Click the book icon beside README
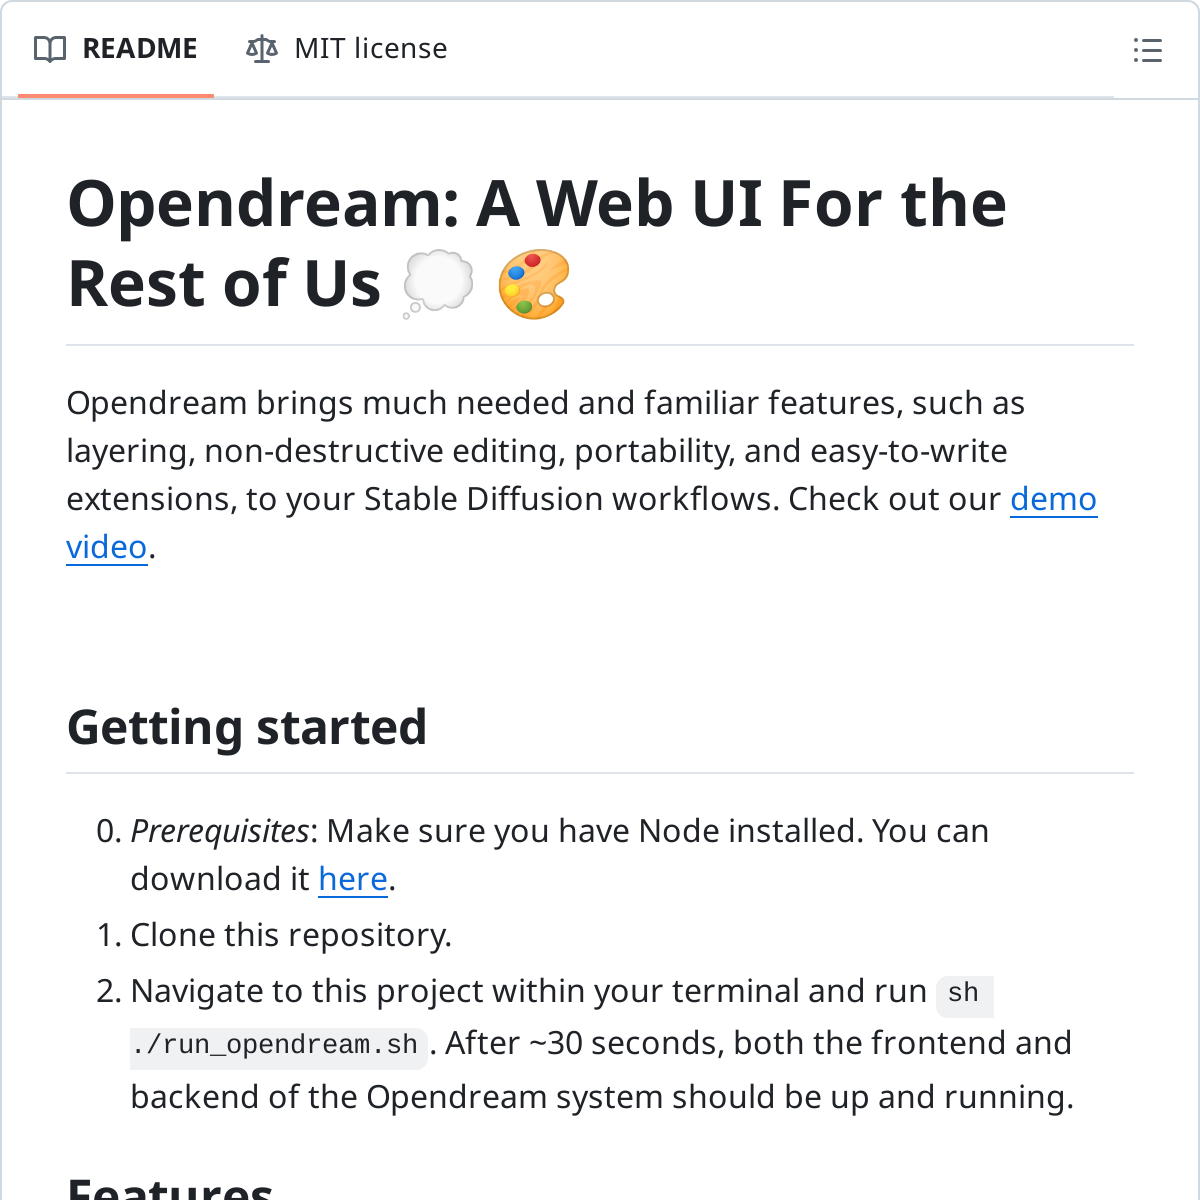The height and width of the screenshot is (1200, 1200). tap(50, 49)
